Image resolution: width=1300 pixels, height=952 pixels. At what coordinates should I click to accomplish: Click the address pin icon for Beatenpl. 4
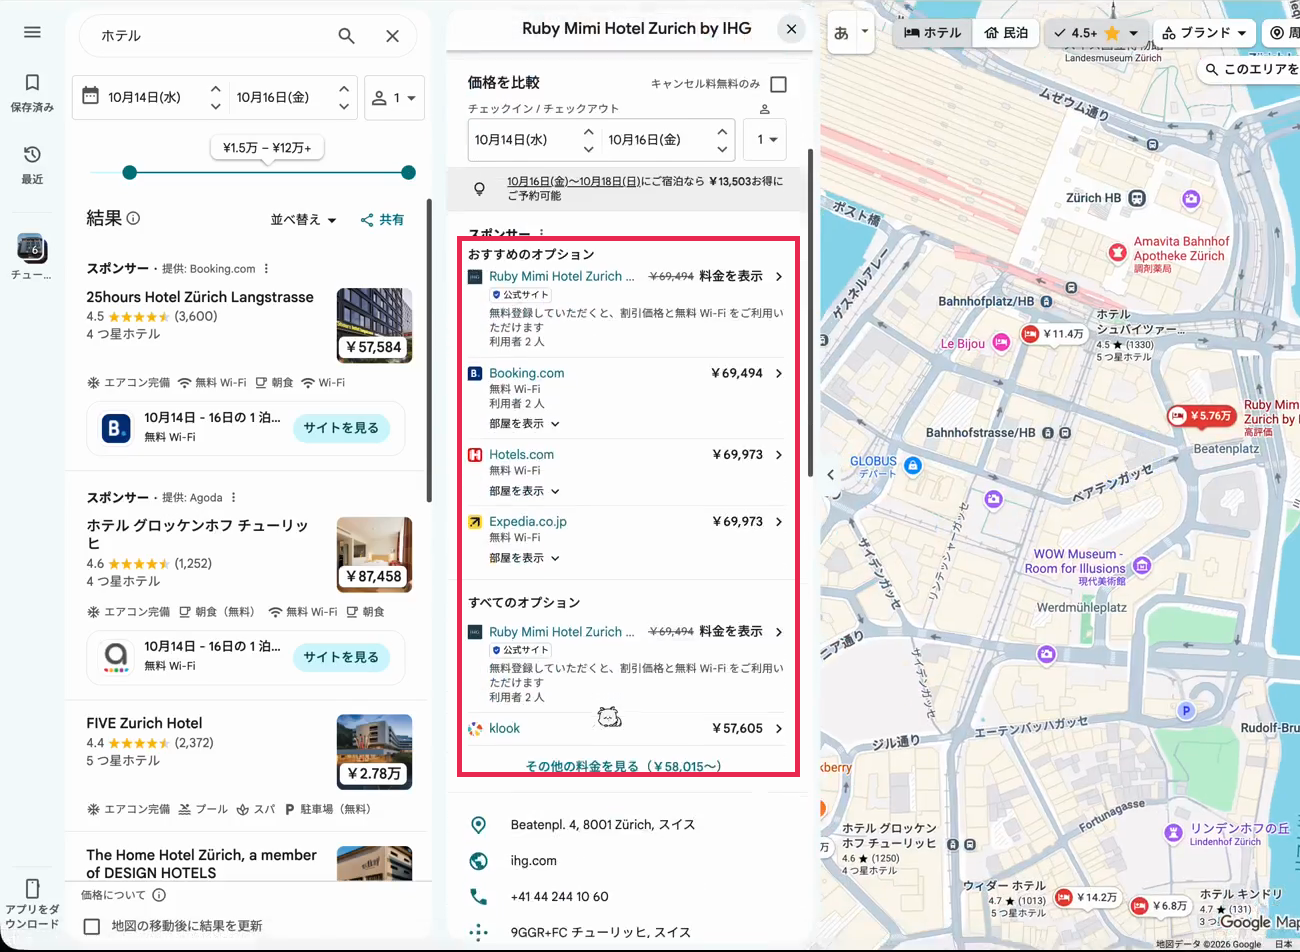coord(478,825)
